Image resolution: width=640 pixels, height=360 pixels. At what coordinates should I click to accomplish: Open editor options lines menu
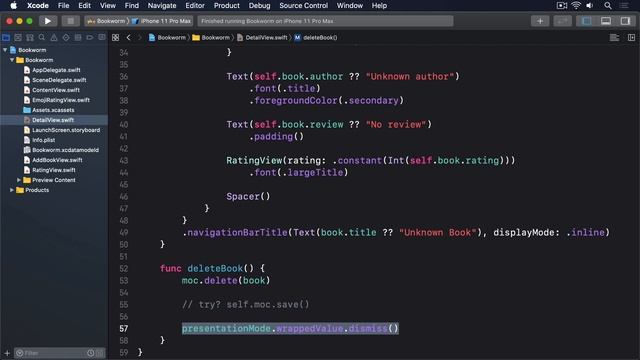click(x=614, y=38)
